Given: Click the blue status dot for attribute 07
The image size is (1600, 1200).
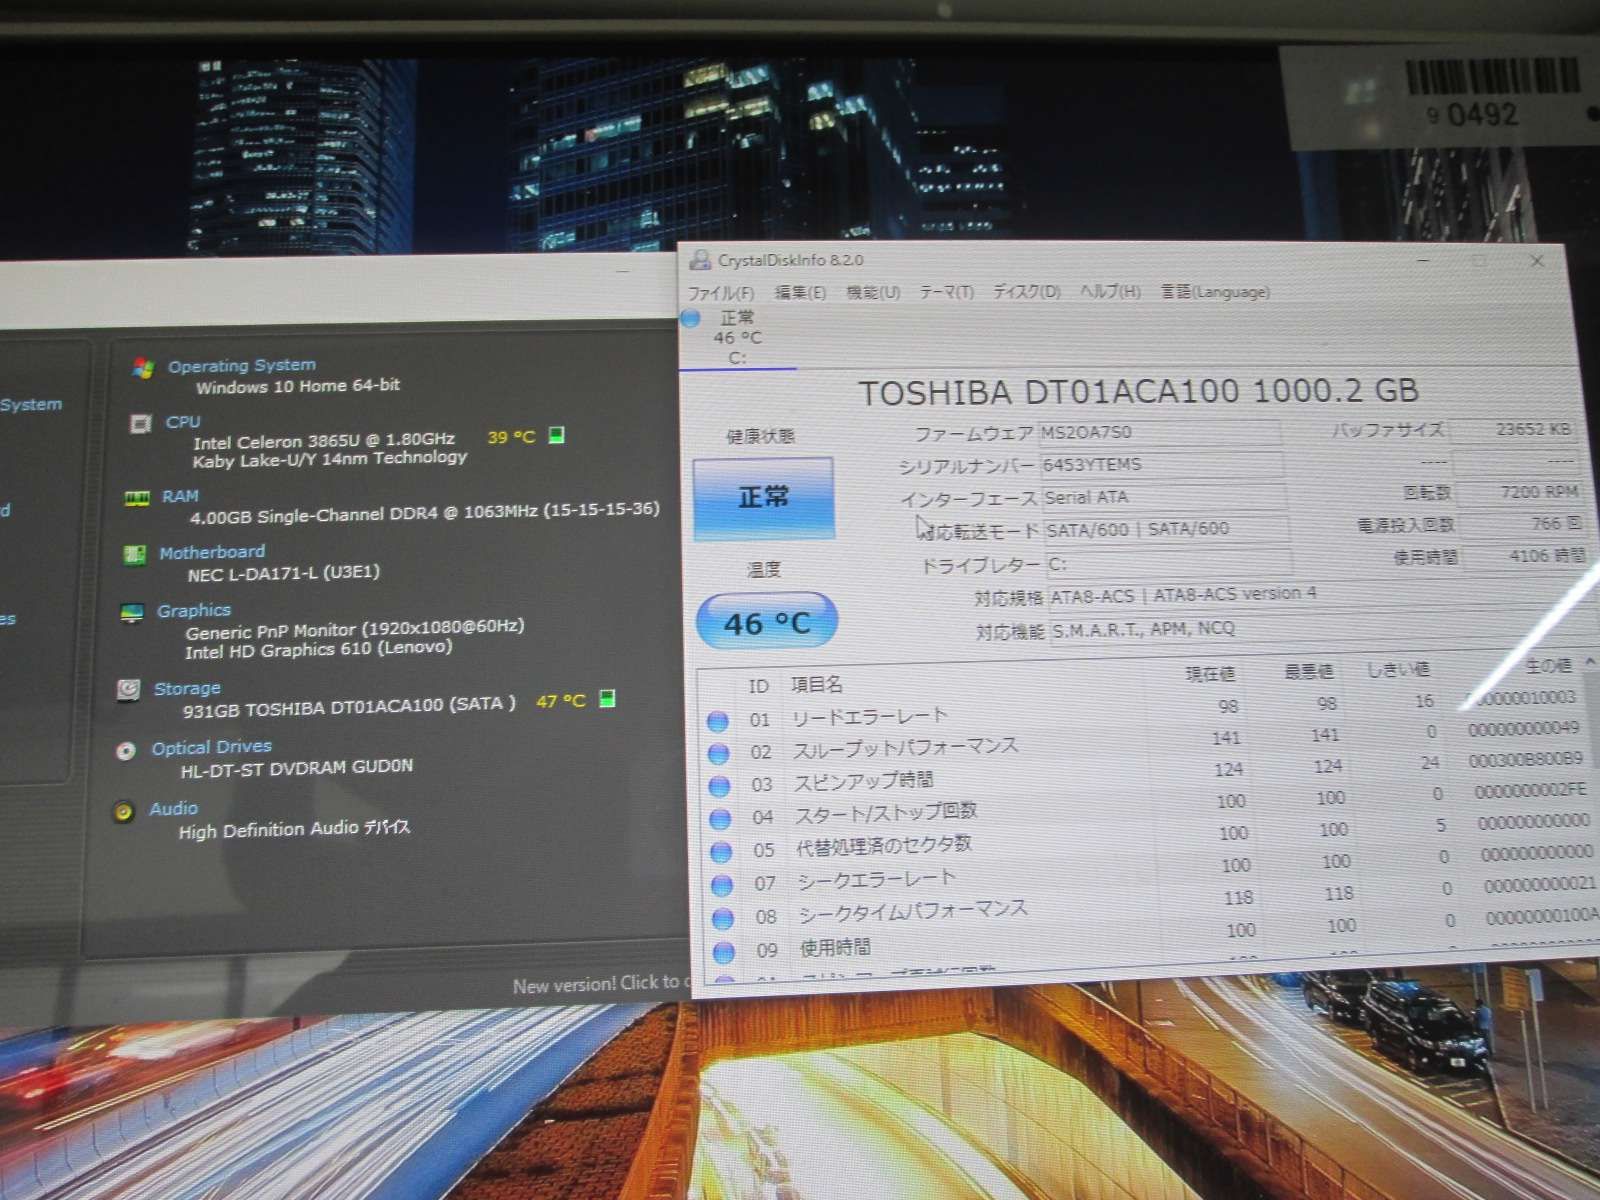Looking at the screenshot, I should pyautogui.click(x=722, y=886).
